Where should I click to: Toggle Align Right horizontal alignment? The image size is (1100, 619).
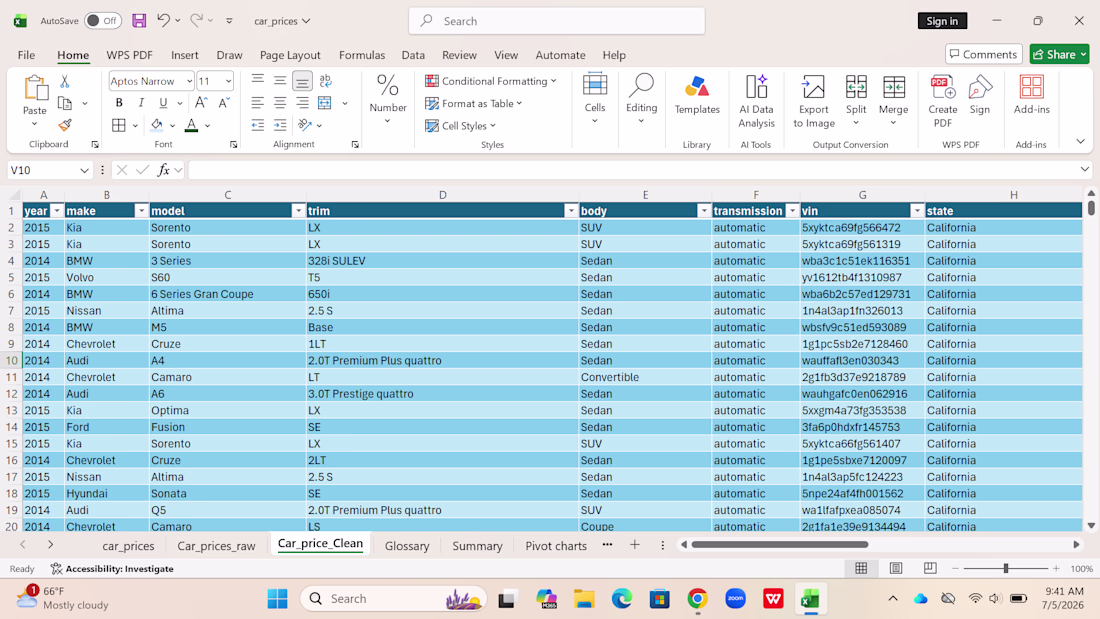click(302, 103)
